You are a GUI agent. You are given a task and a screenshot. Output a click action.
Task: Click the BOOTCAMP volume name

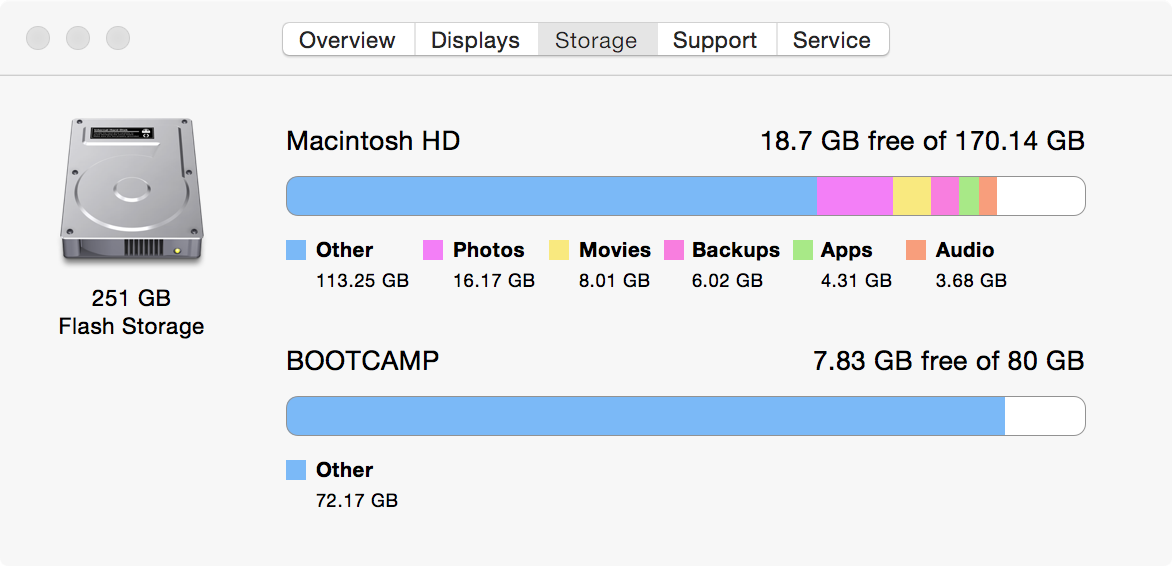pyautogui.click(x=363, y=361)
